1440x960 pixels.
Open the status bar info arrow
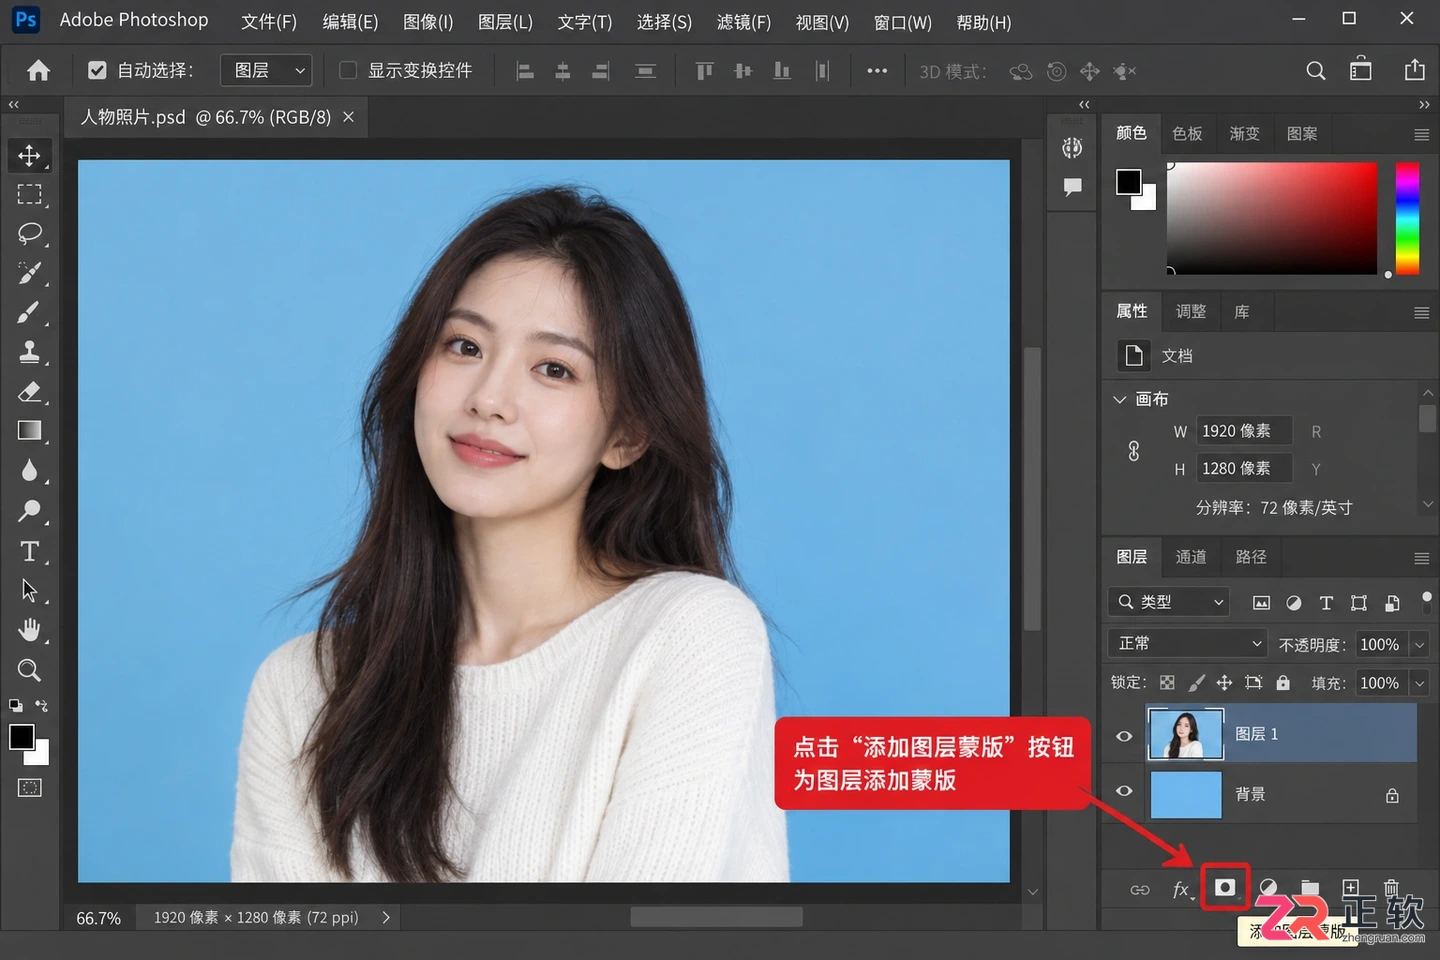point(386,917)
